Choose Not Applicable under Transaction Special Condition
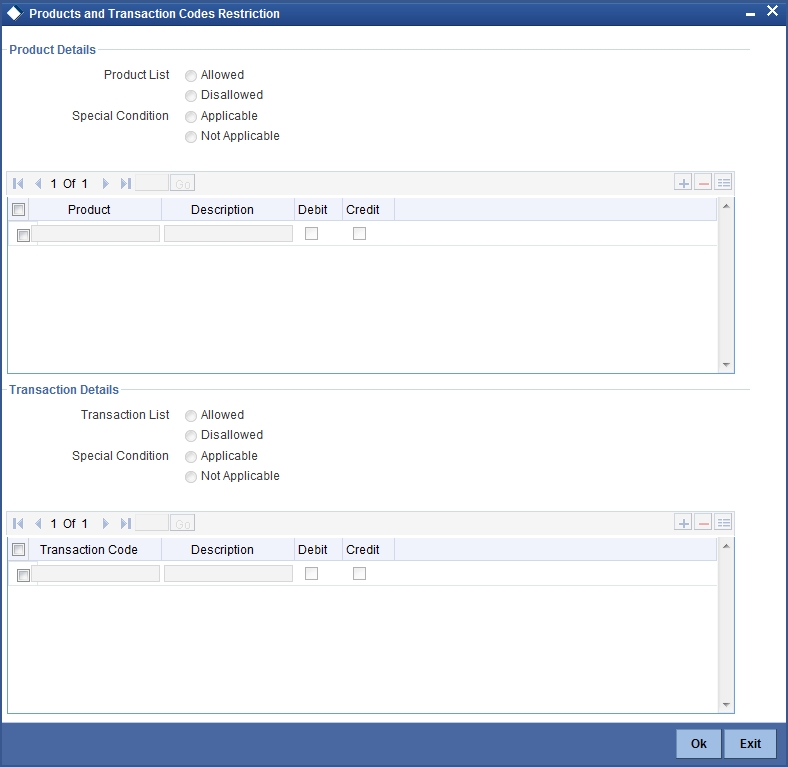 [x=190, y=477]
